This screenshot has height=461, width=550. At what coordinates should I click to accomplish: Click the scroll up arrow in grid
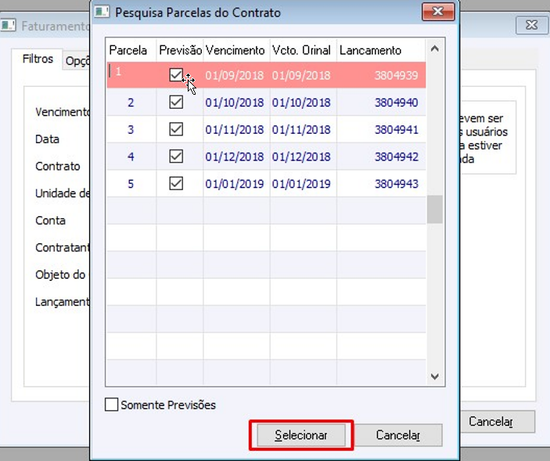pos(435,49)
